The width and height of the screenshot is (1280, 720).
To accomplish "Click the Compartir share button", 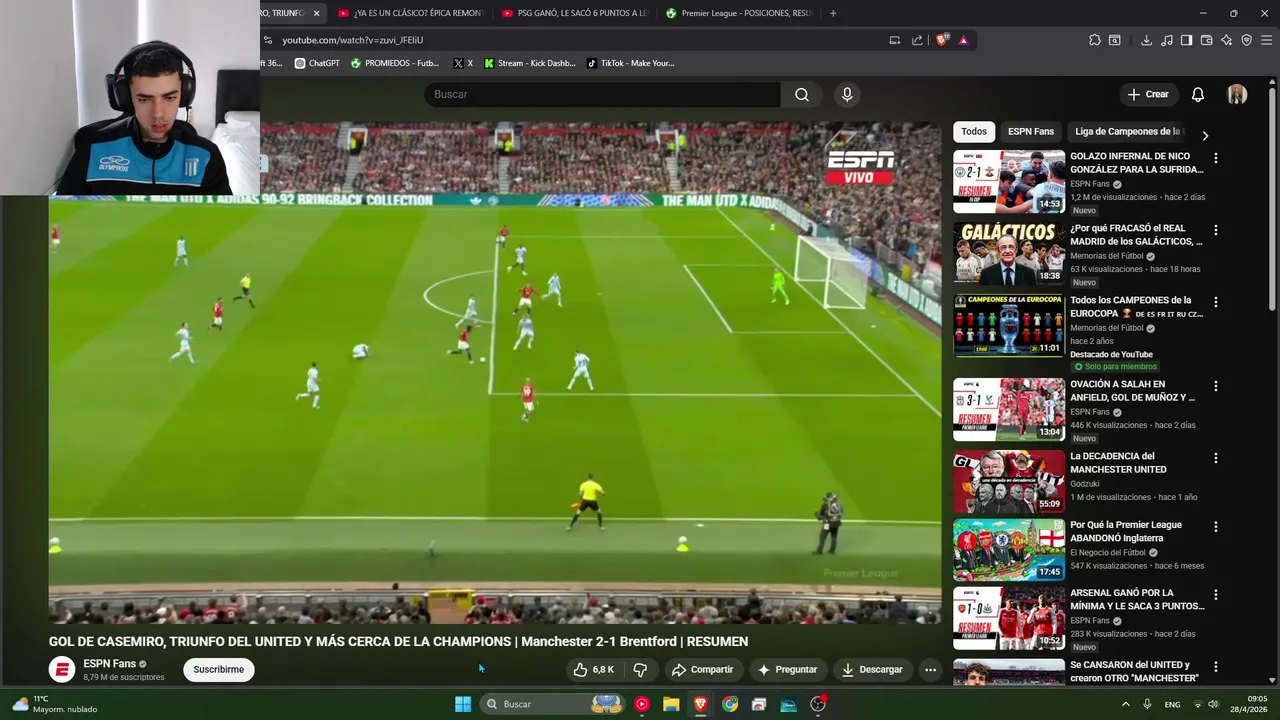I will pos(702,669).
